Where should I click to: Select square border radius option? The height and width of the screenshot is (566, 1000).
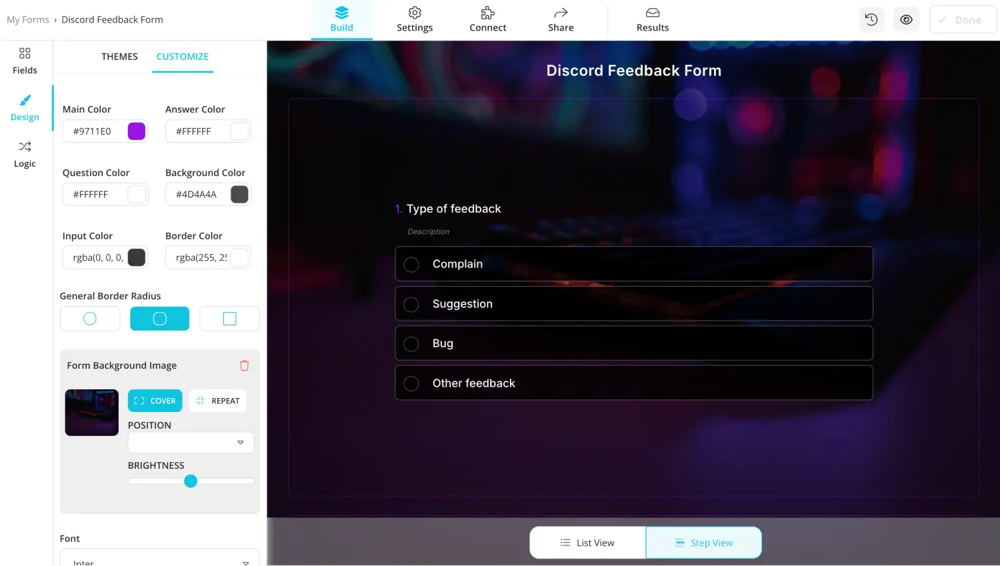pyautogui.click(x=230, y=318)
